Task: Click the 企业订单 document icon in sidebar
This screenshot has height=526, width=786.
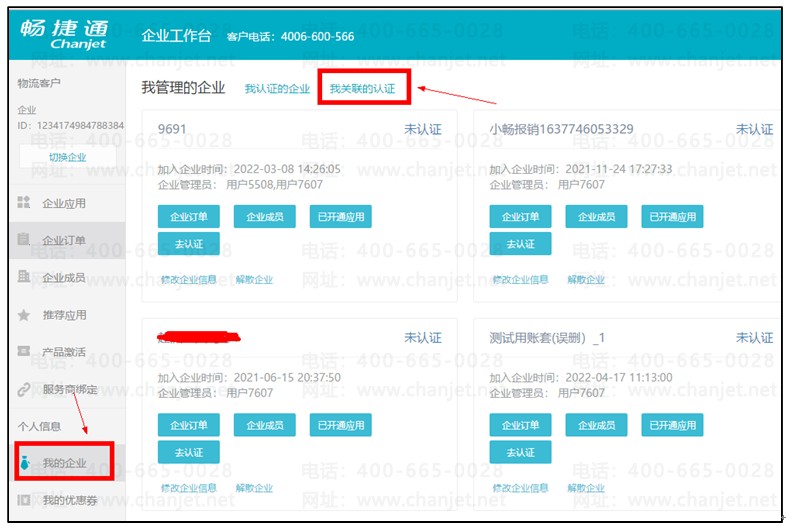Action: click(x=24, y=239)
